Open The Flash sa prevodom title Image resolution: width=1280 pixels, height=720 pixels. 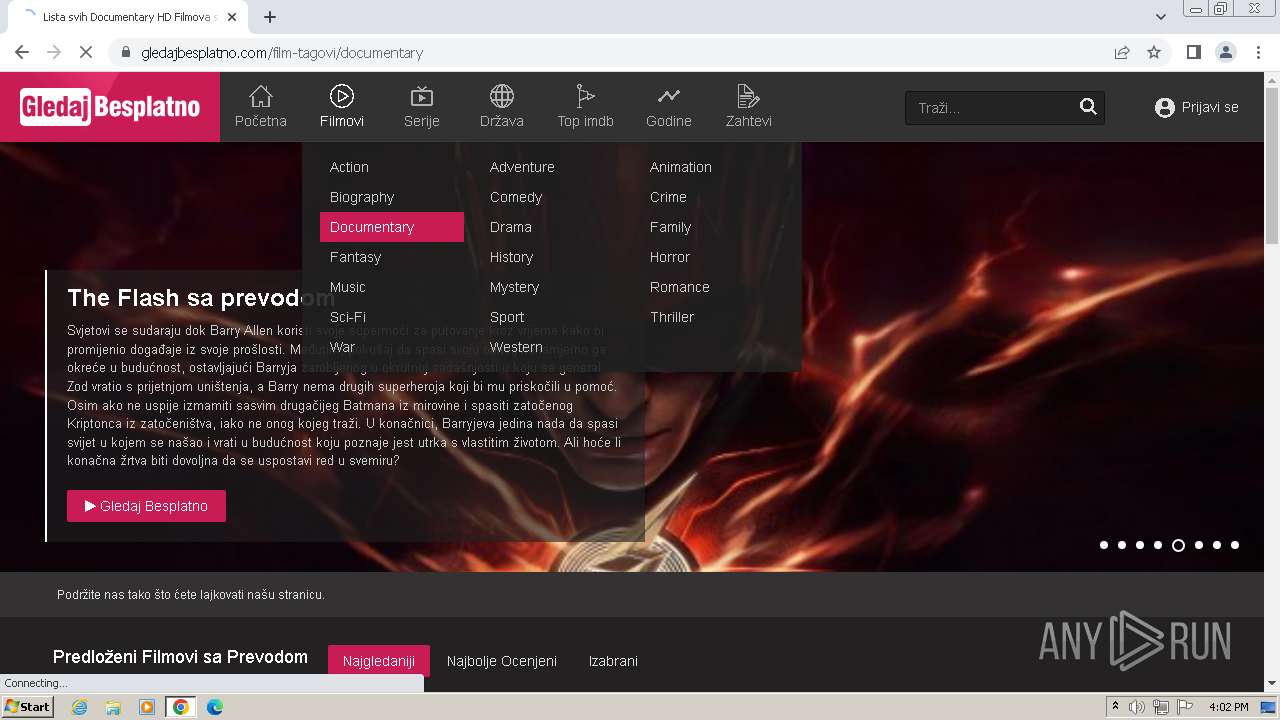pyautogui.click(x=201, y=298)
